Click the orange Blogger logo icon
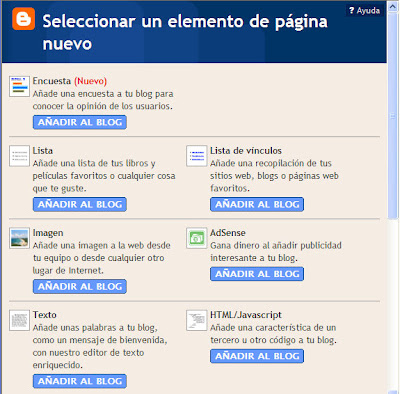The image size is (400, 394). coord(24,19)
